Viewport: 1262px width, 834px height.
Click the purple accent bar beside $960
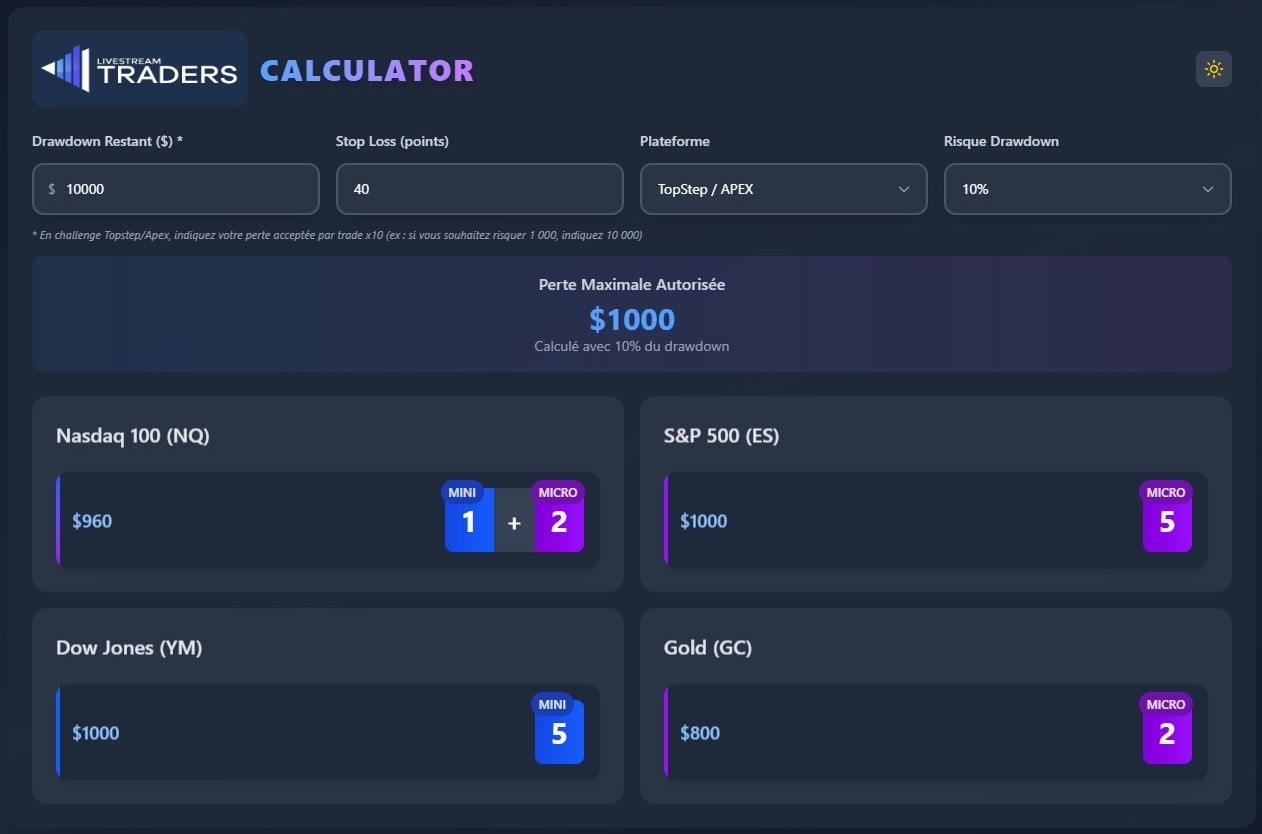(58, 520)
